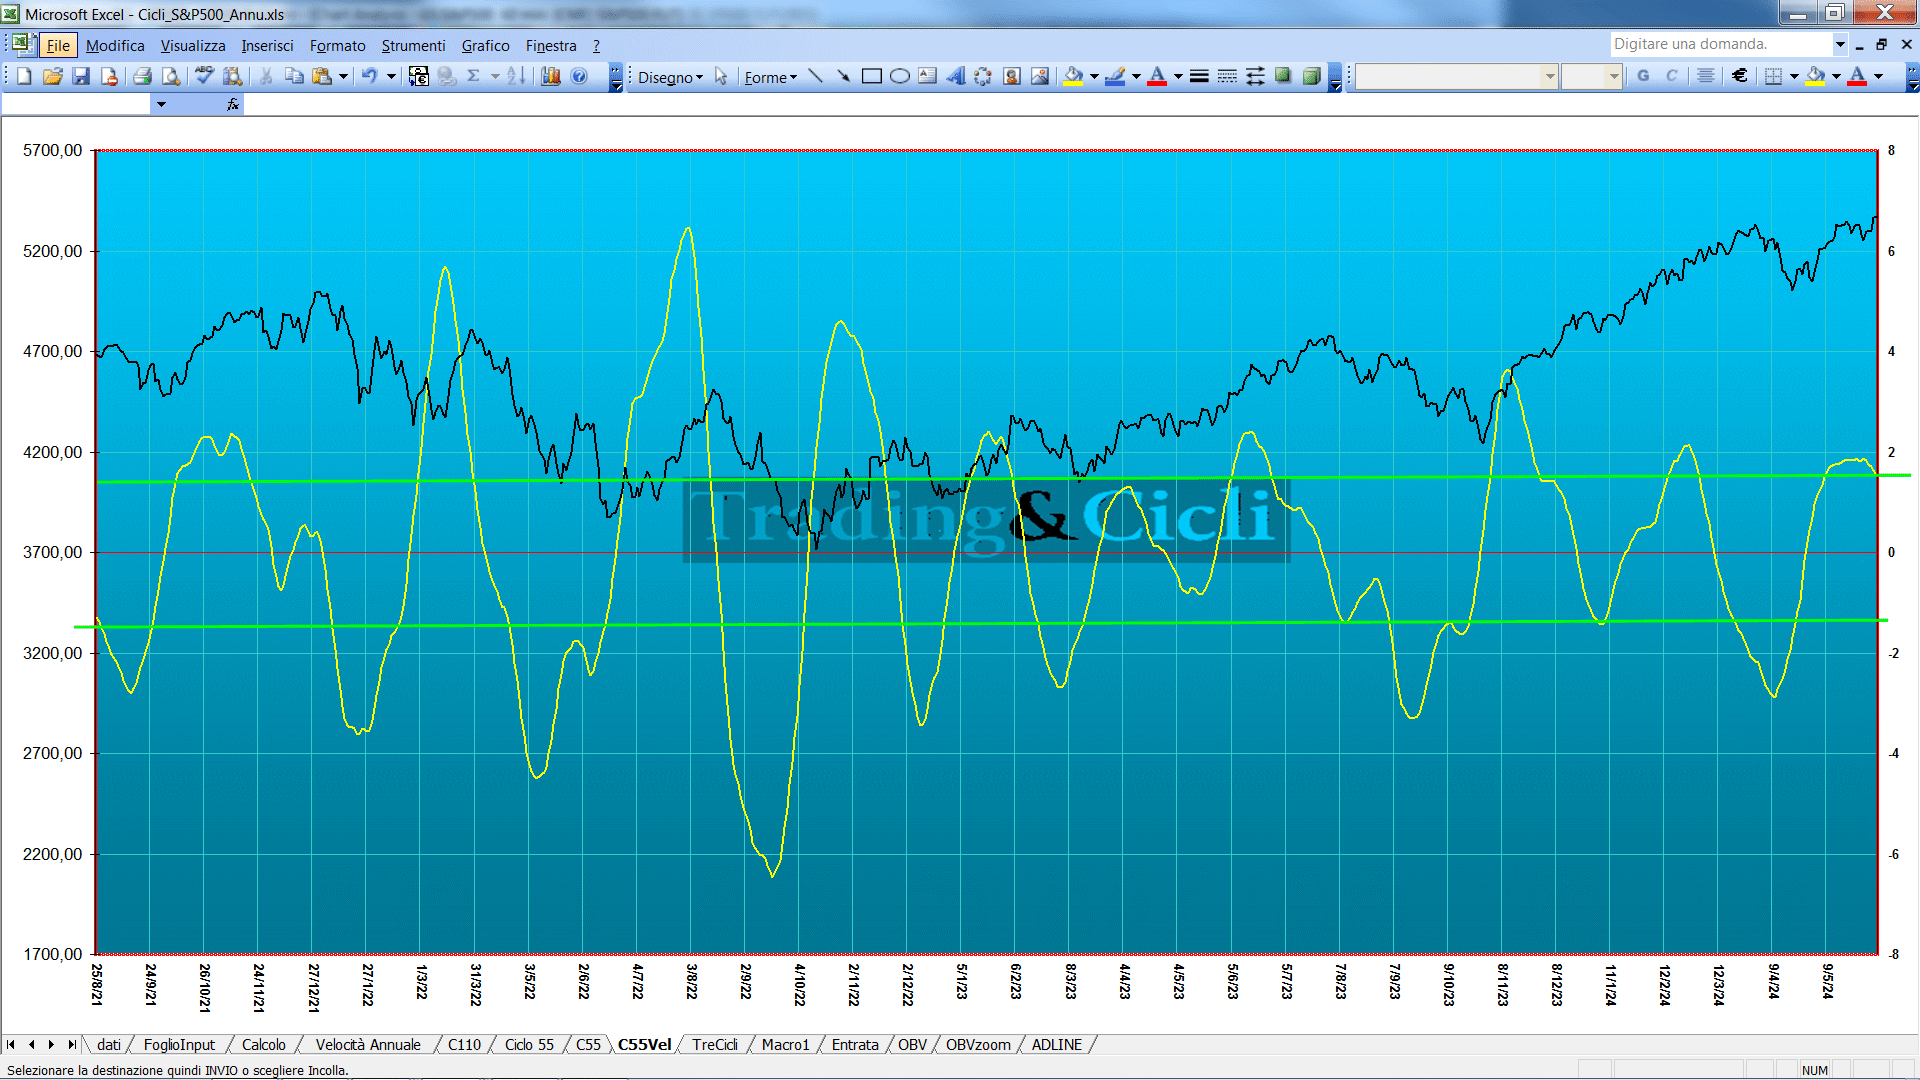
Task: Switch to the Ciclo 55 sheet tab
Action: (x=529, y=1044)
